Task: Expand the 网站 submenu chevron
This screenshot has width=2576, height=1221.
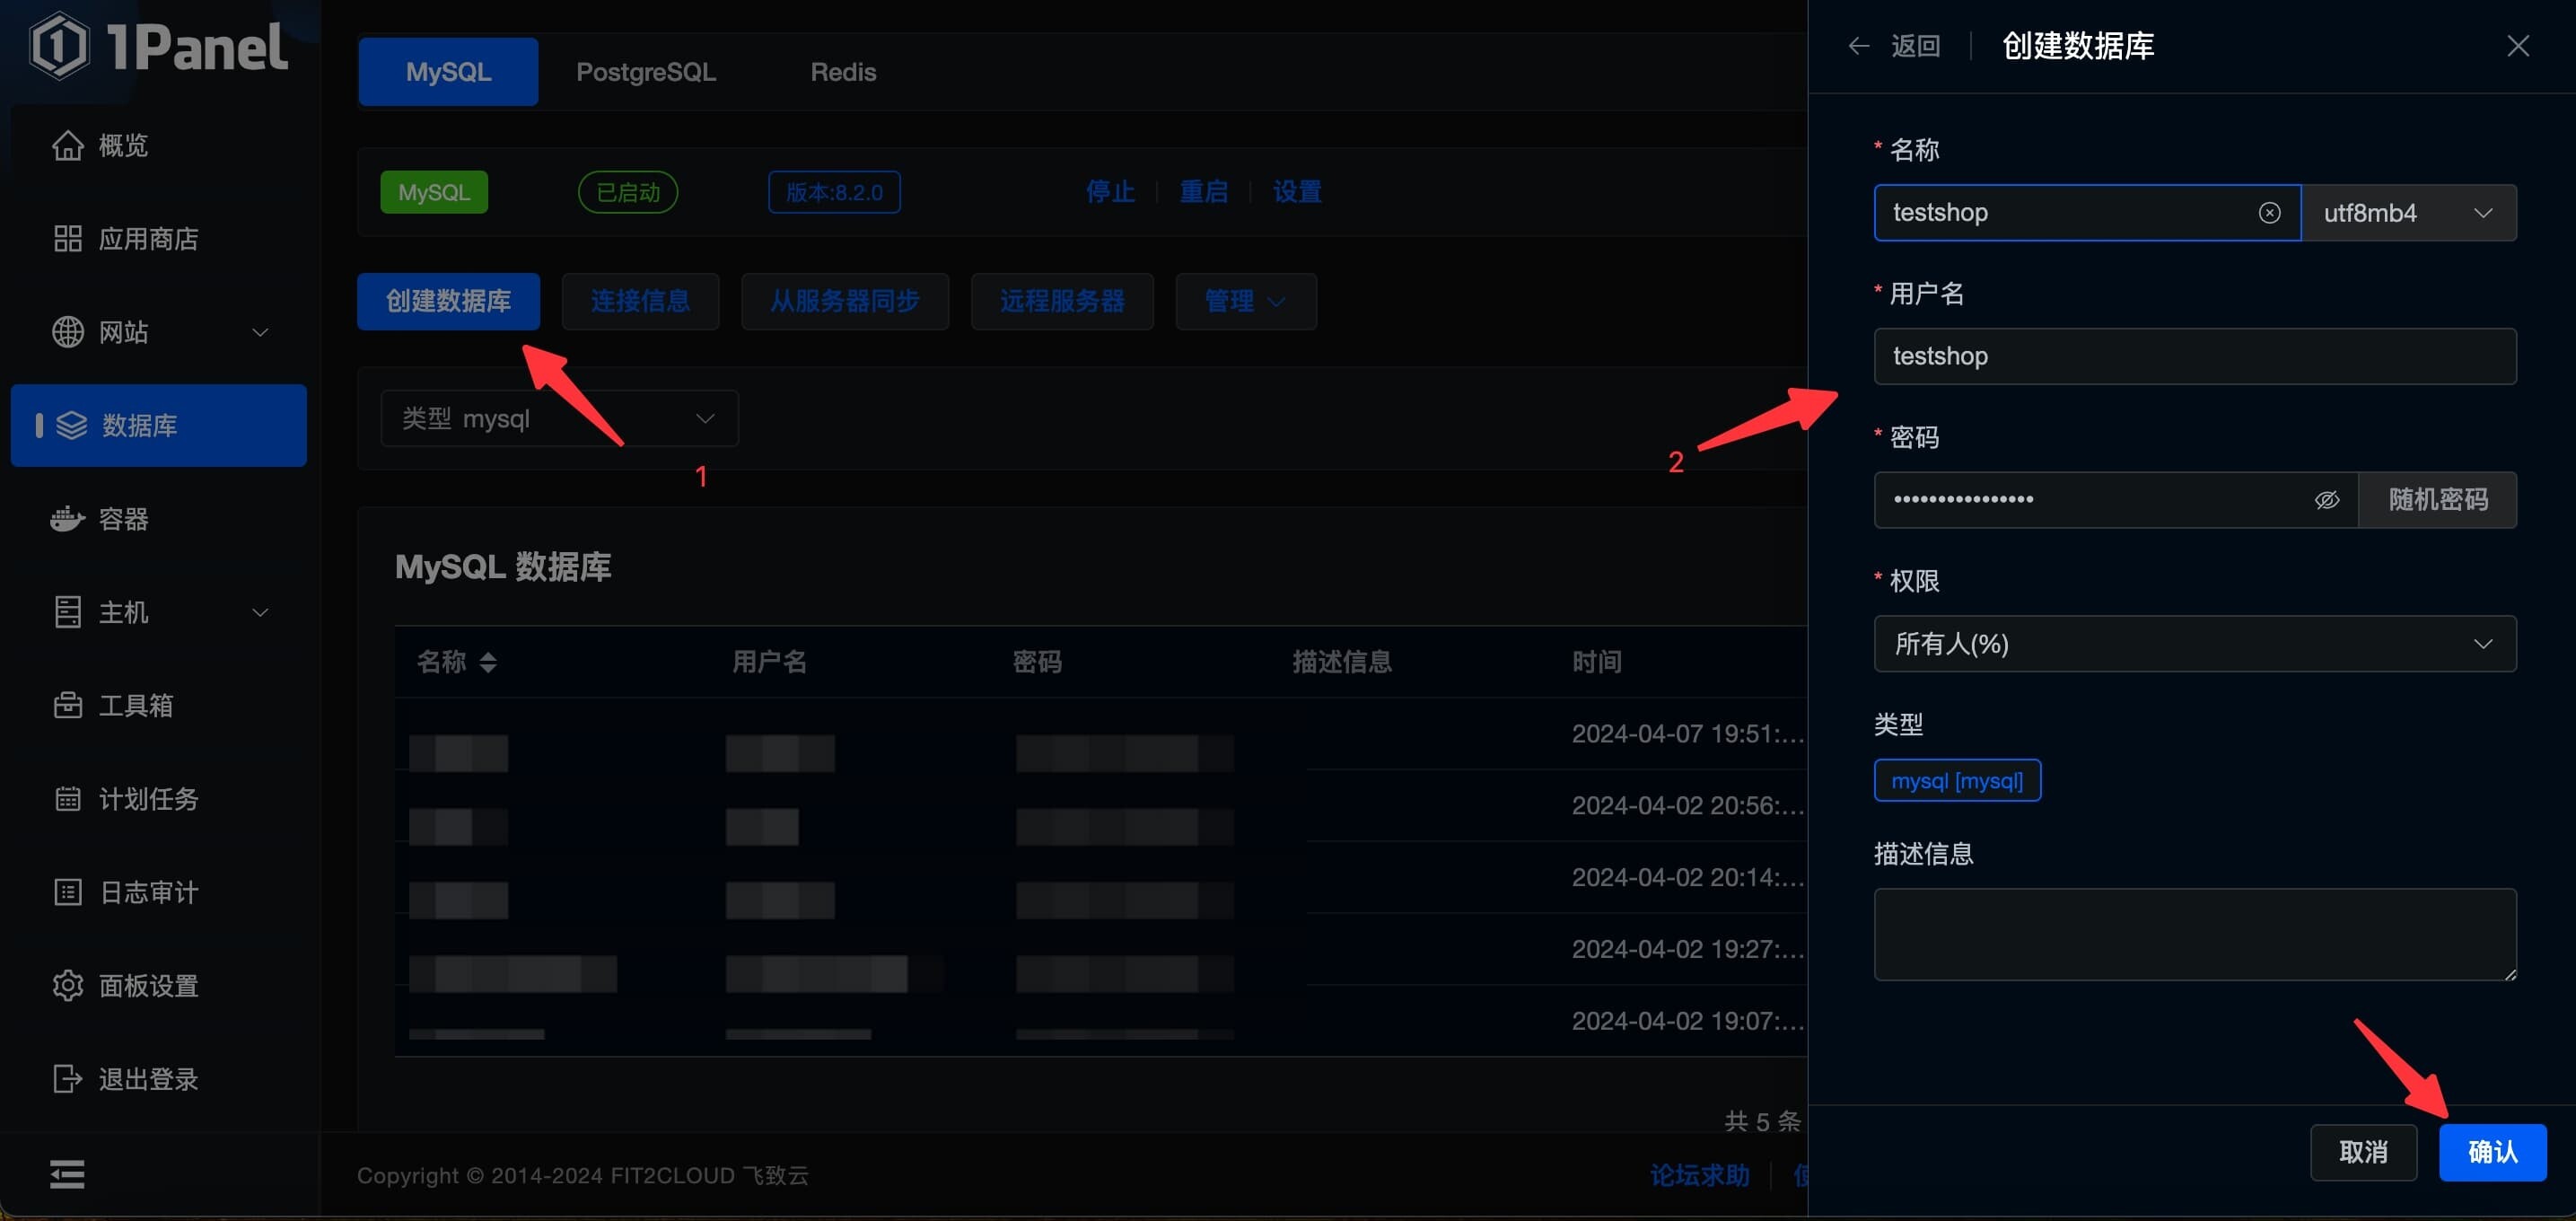Action: (260, 333)
